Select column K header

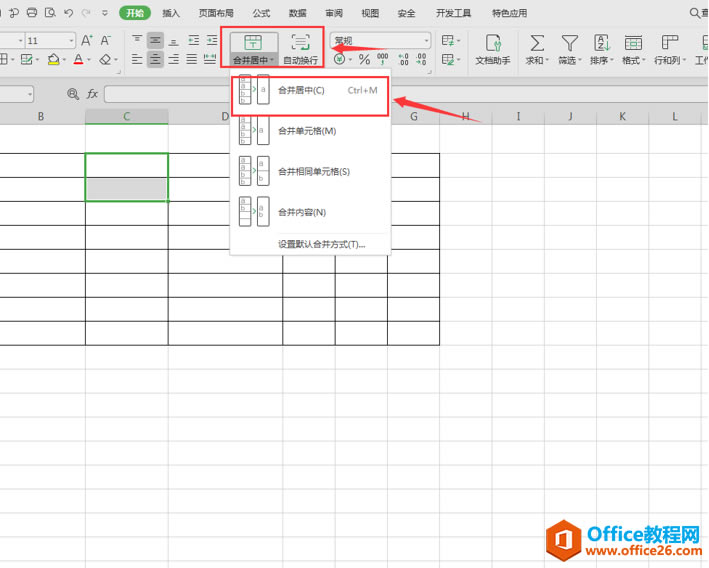(x=622, y=116)
